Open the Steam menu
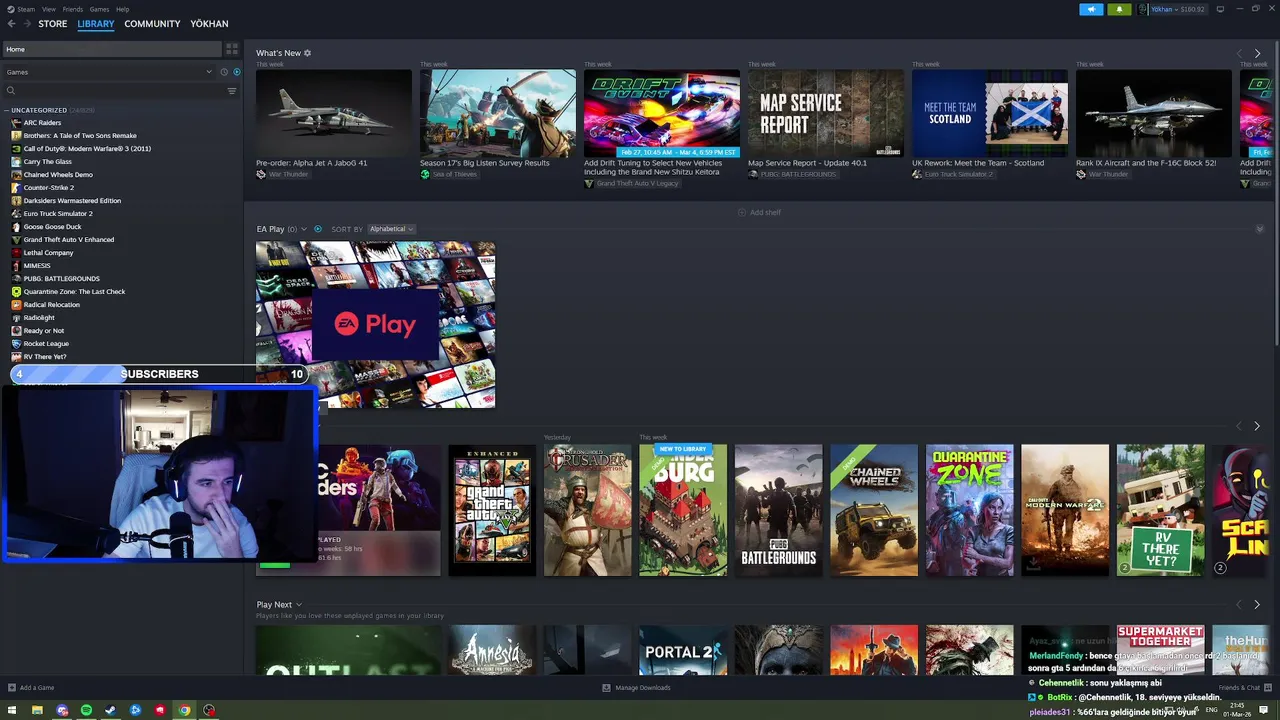Screen dimensions: 1280x720 27,9
